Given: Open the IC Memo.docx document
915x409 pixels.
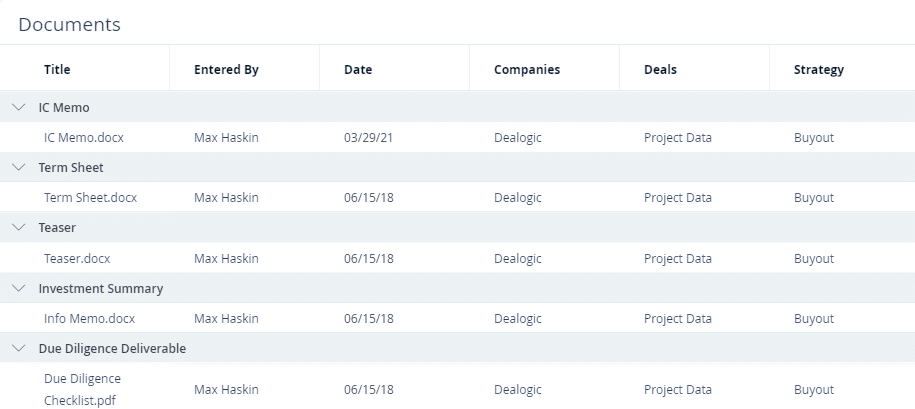Looking at the screenshot, I should [84, 138].
